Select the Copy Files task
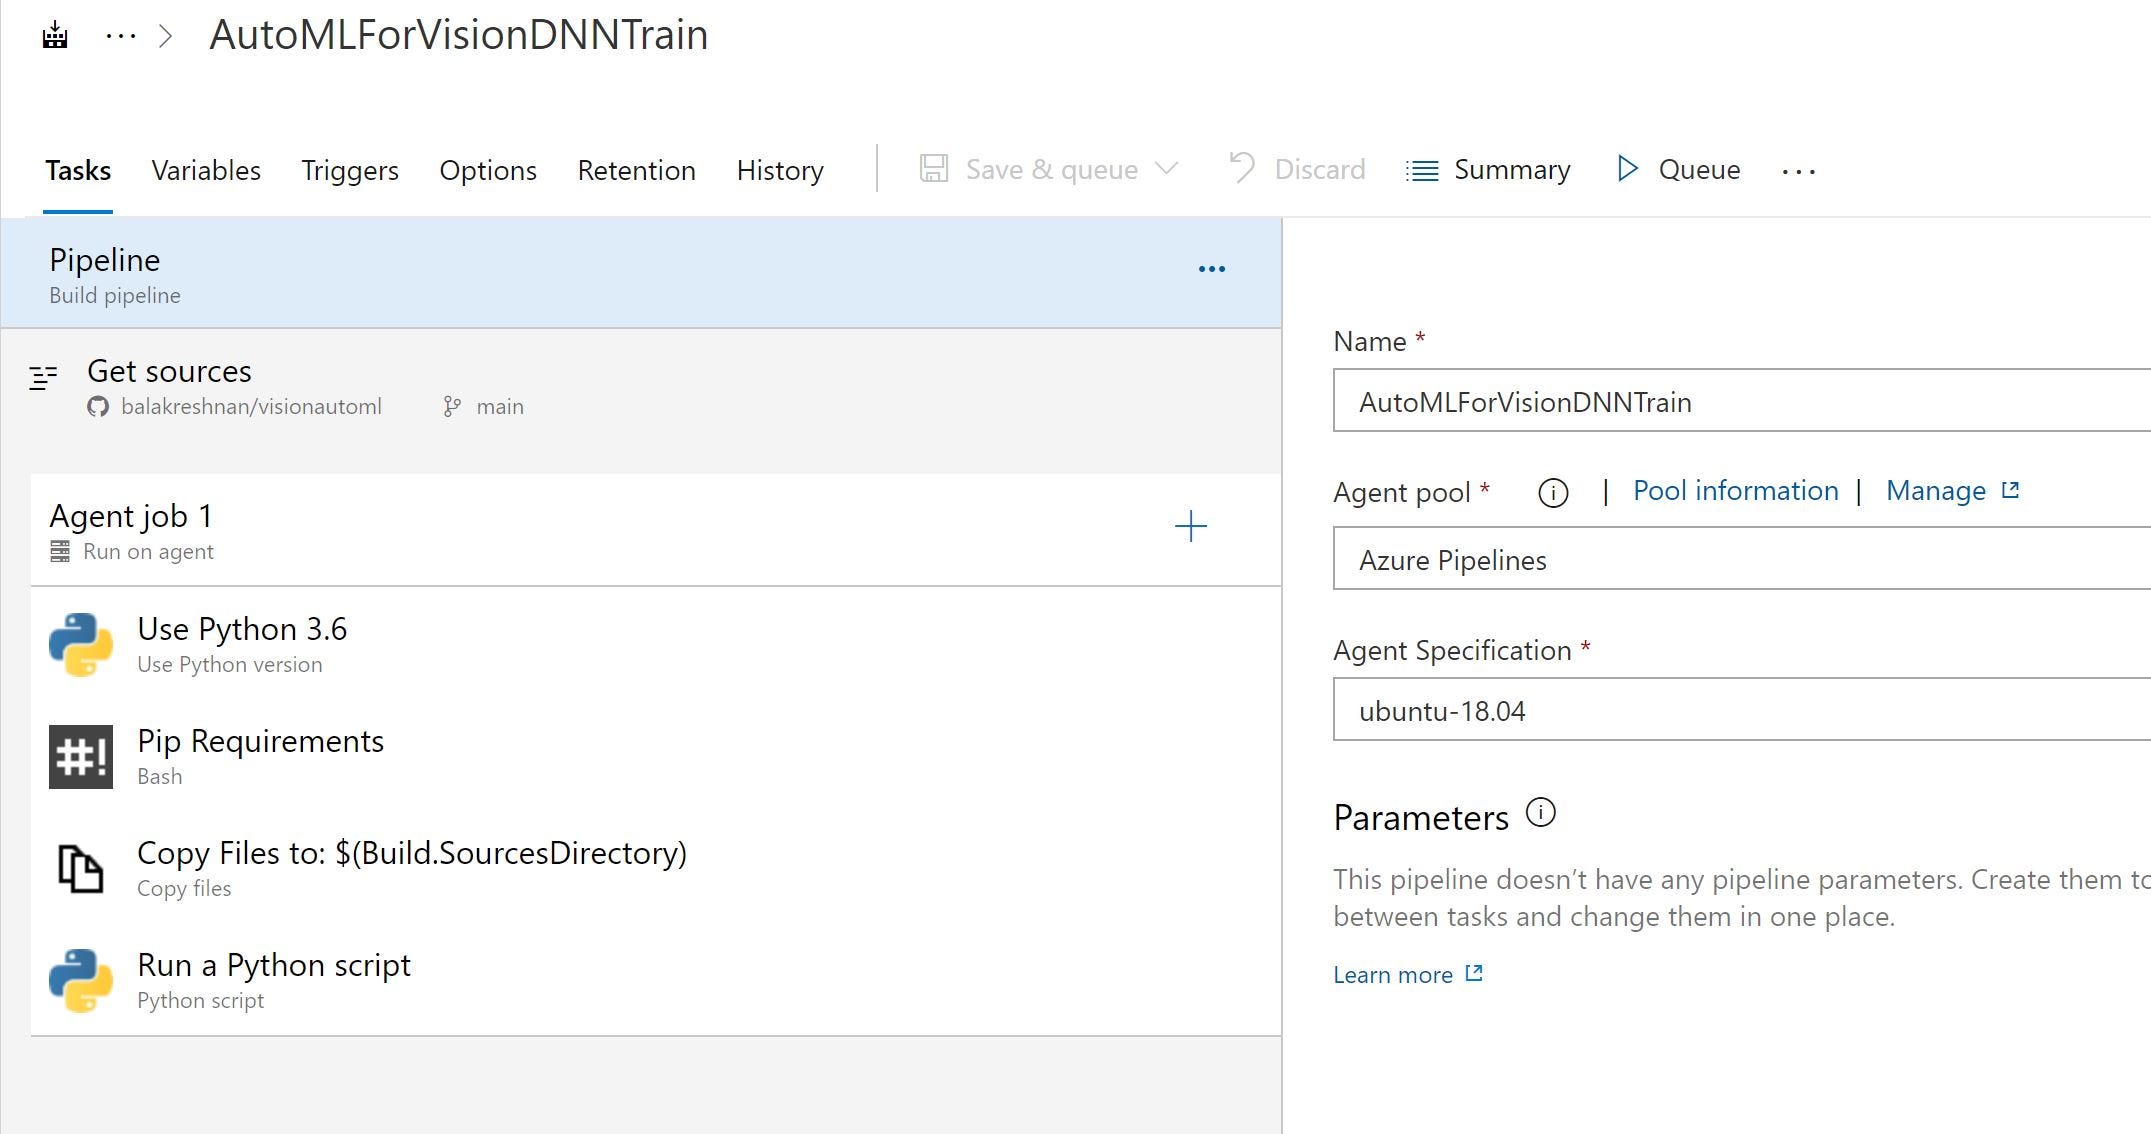The image size is (2151, 1134). 411,868
